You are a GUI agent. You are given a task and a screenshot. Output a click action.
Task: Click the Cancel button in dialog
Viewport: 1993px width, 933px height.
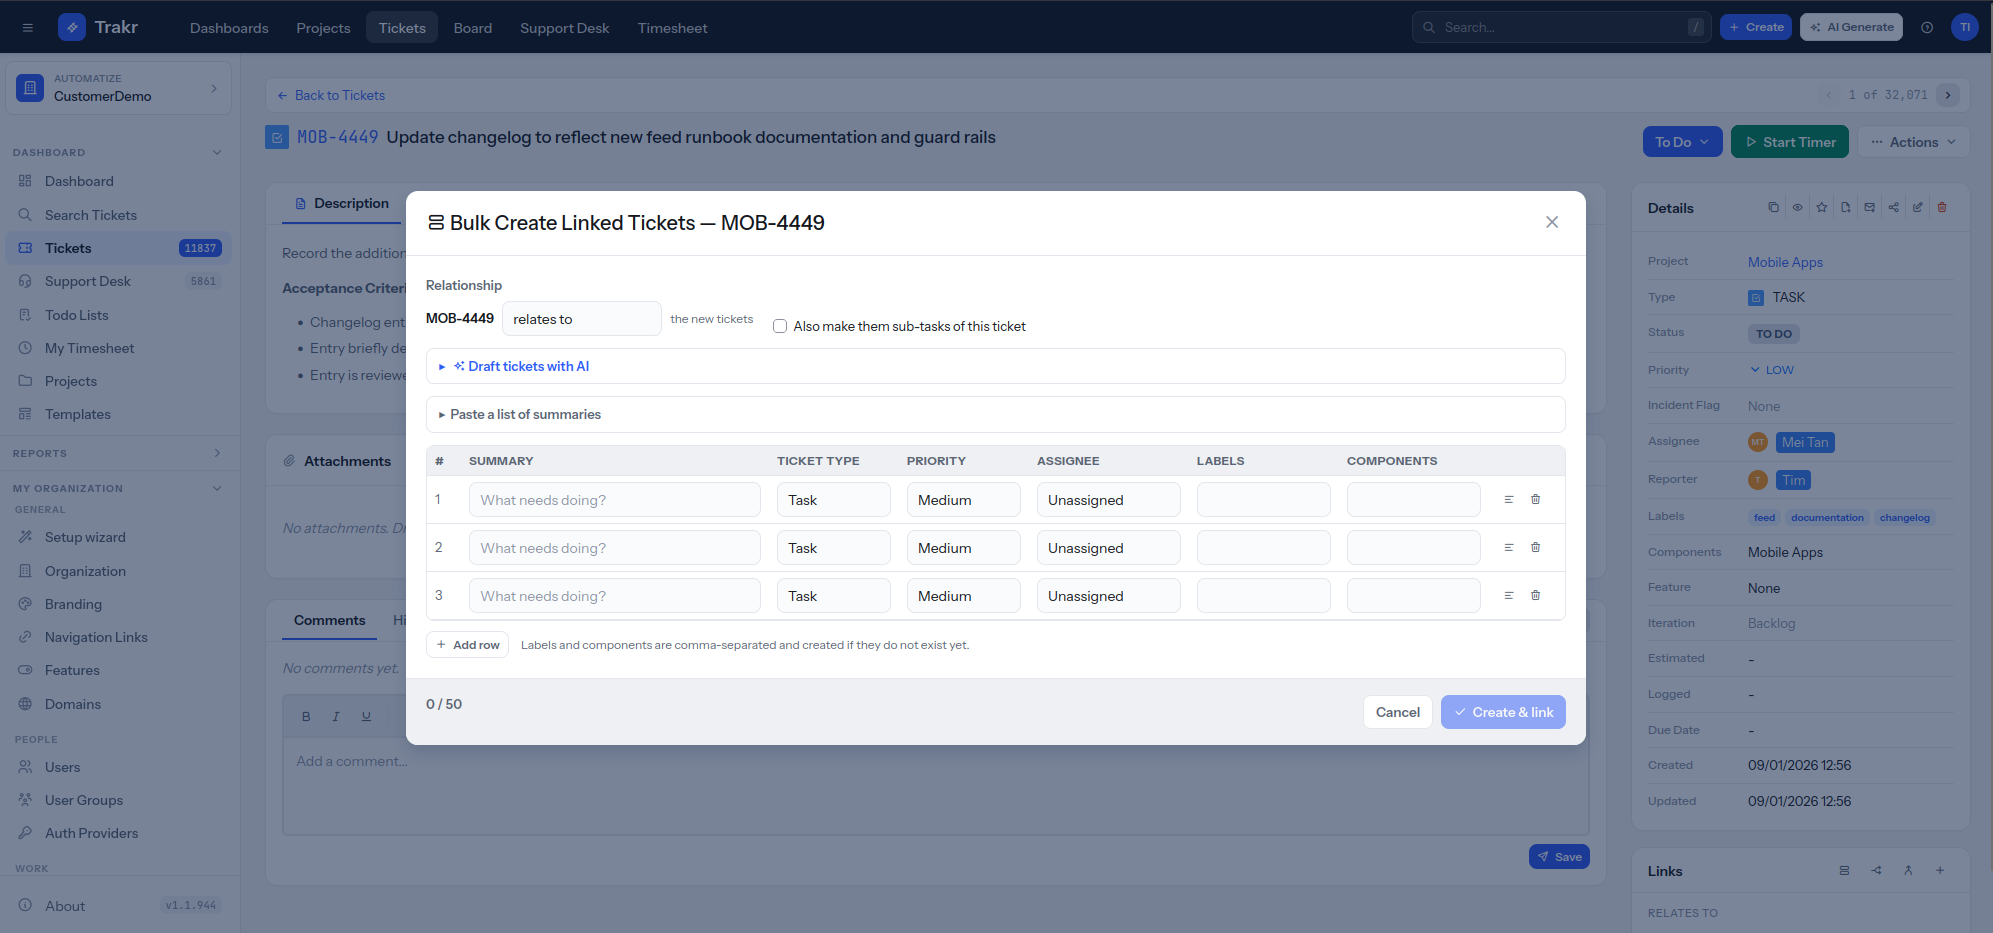pos(1397,712)
